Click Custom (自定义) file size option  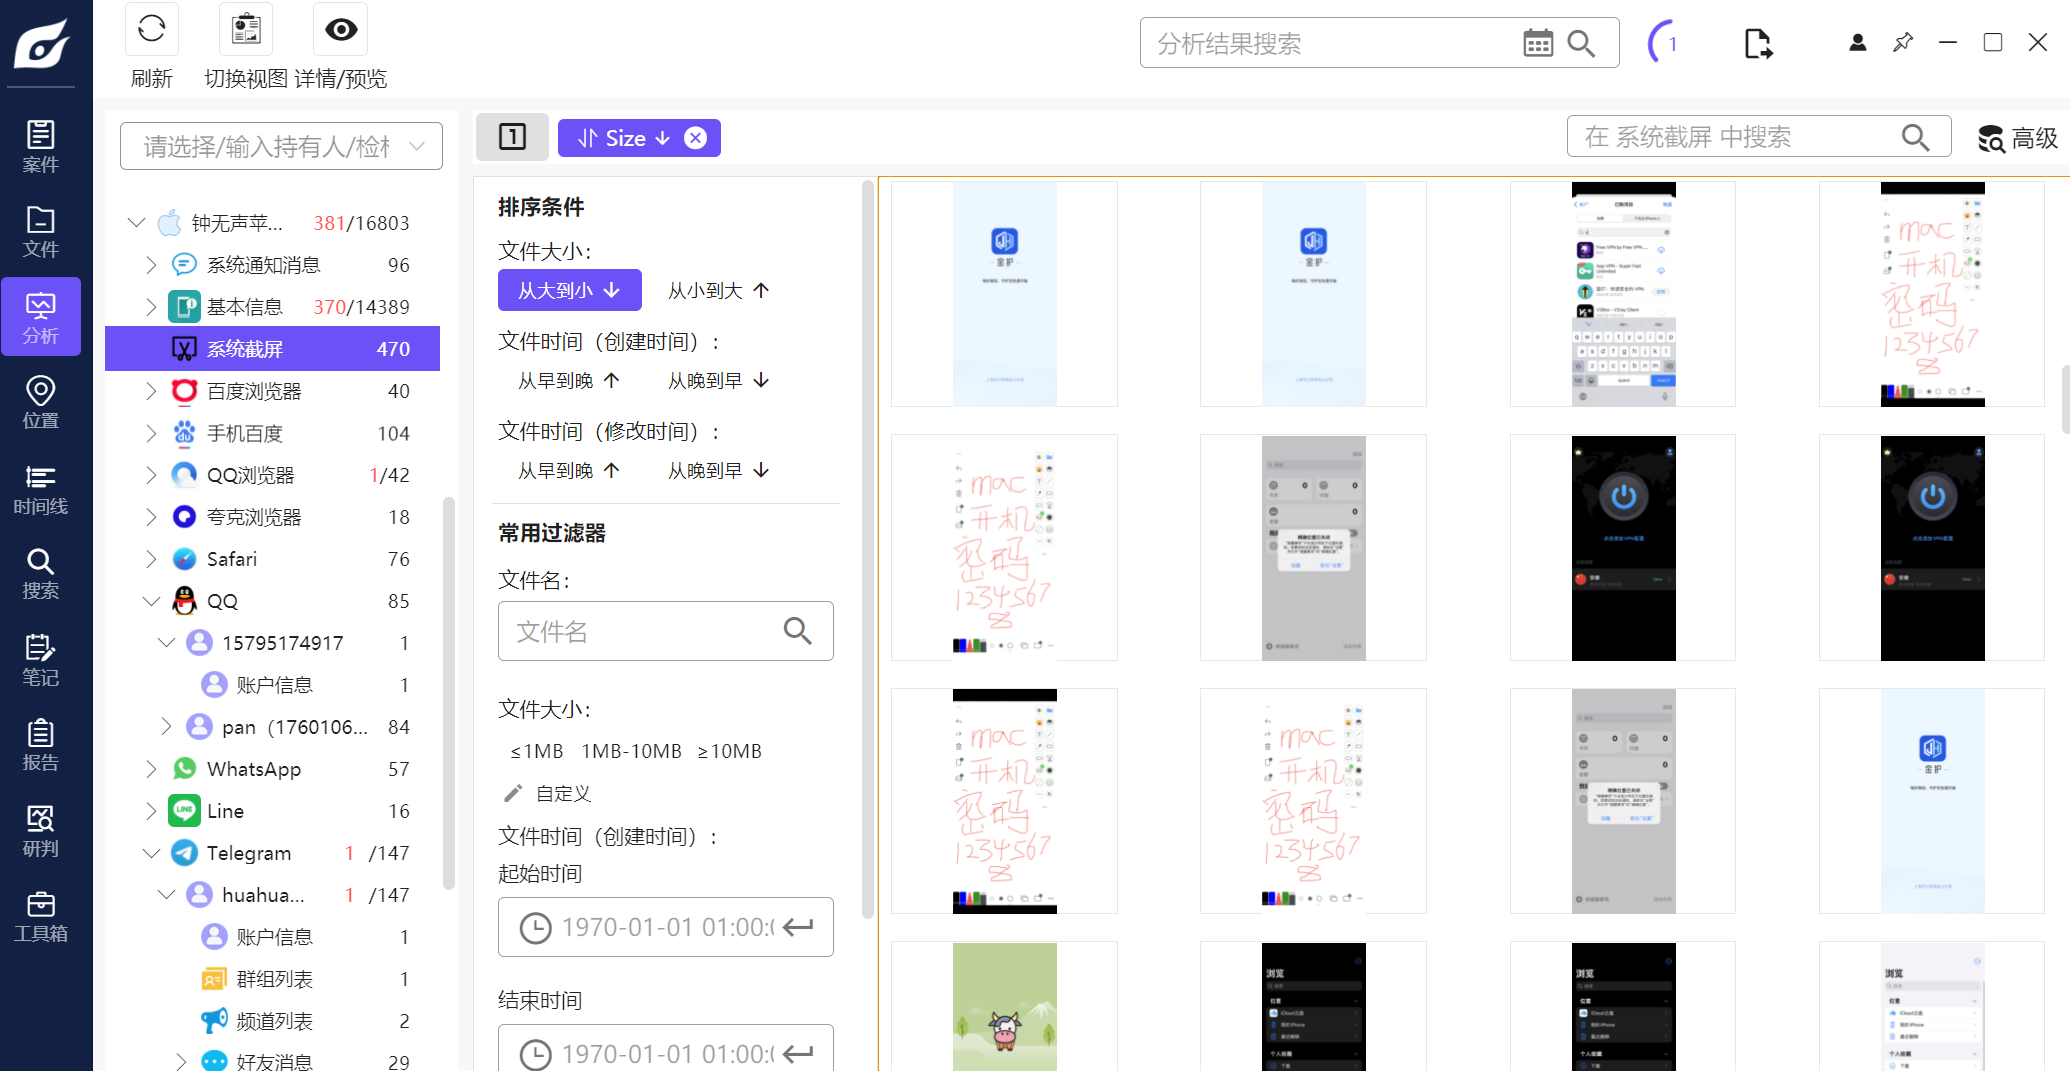(562, 794)
